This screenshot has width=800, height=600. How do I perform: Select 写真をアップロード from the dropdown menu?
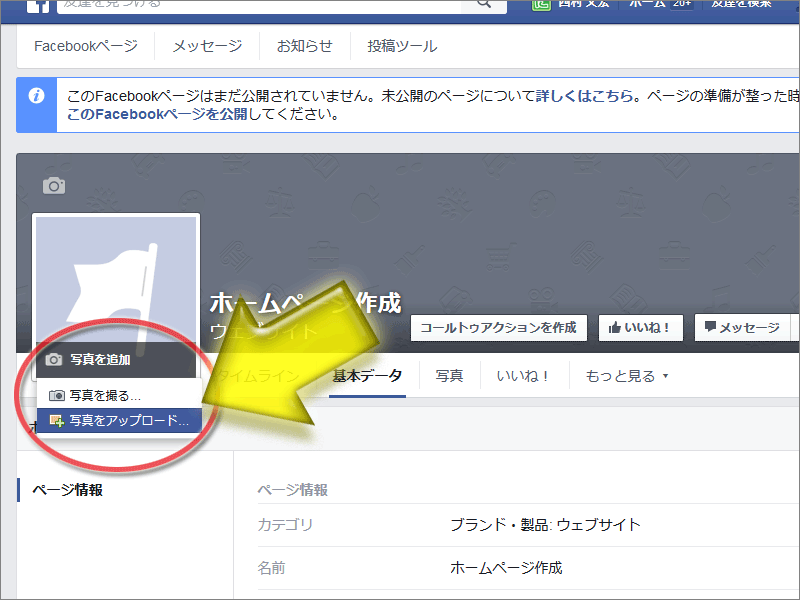click(x=119, y=421)
